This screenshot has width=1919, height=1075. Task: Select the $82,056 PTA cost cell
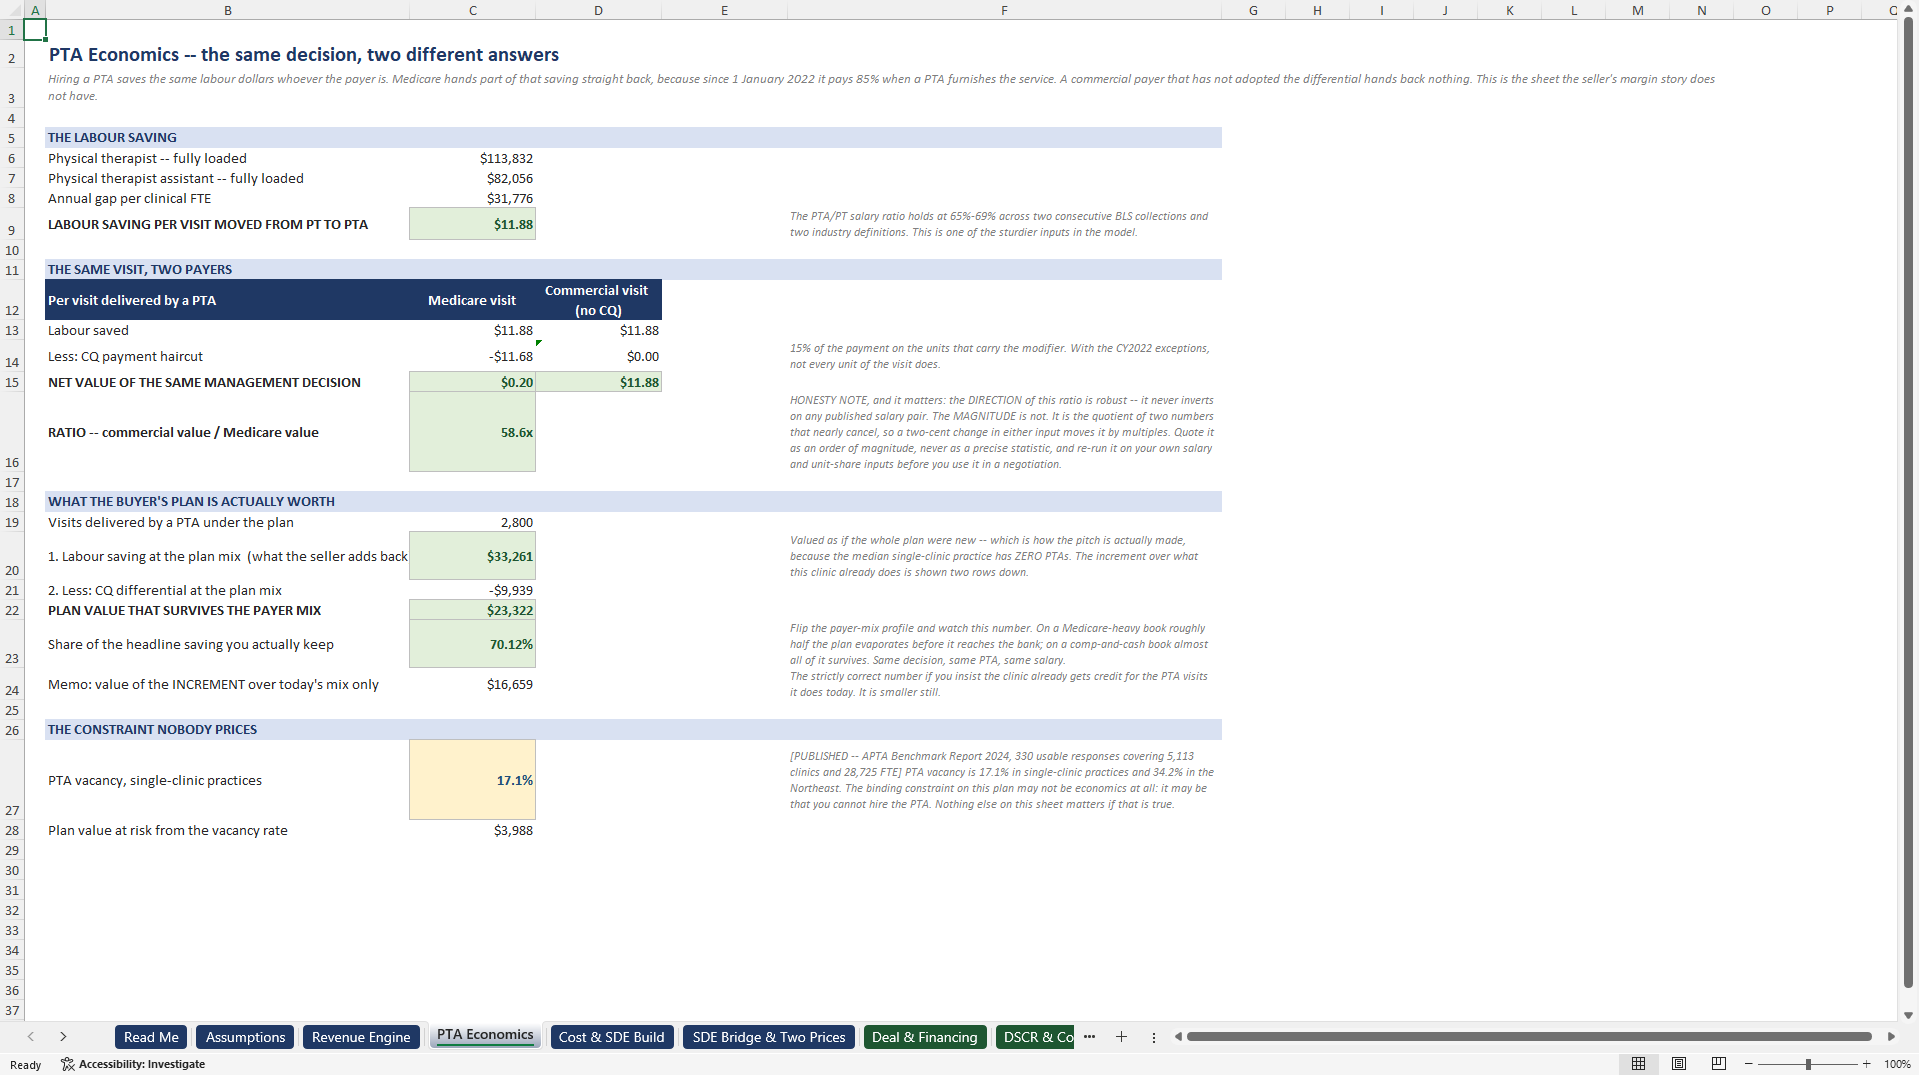click(472, 178)
